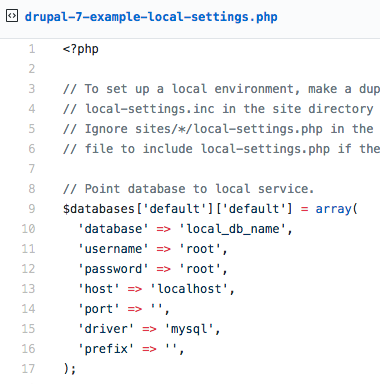This screenshot has width=380, height=384.
Task: Click the code file icon beside filename
Action: point(12,16)
